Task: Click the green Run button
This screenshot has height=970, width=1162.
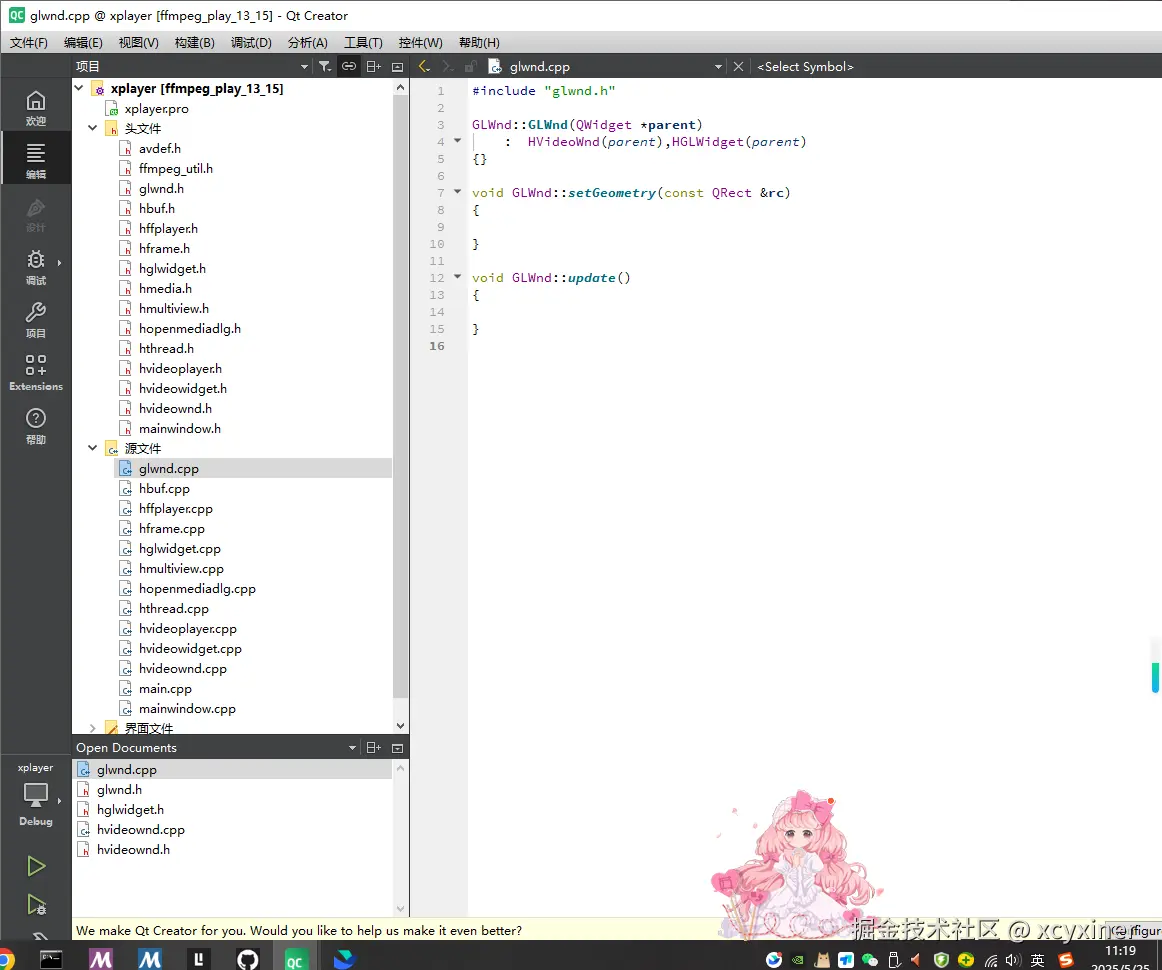Action: [36, 866]
